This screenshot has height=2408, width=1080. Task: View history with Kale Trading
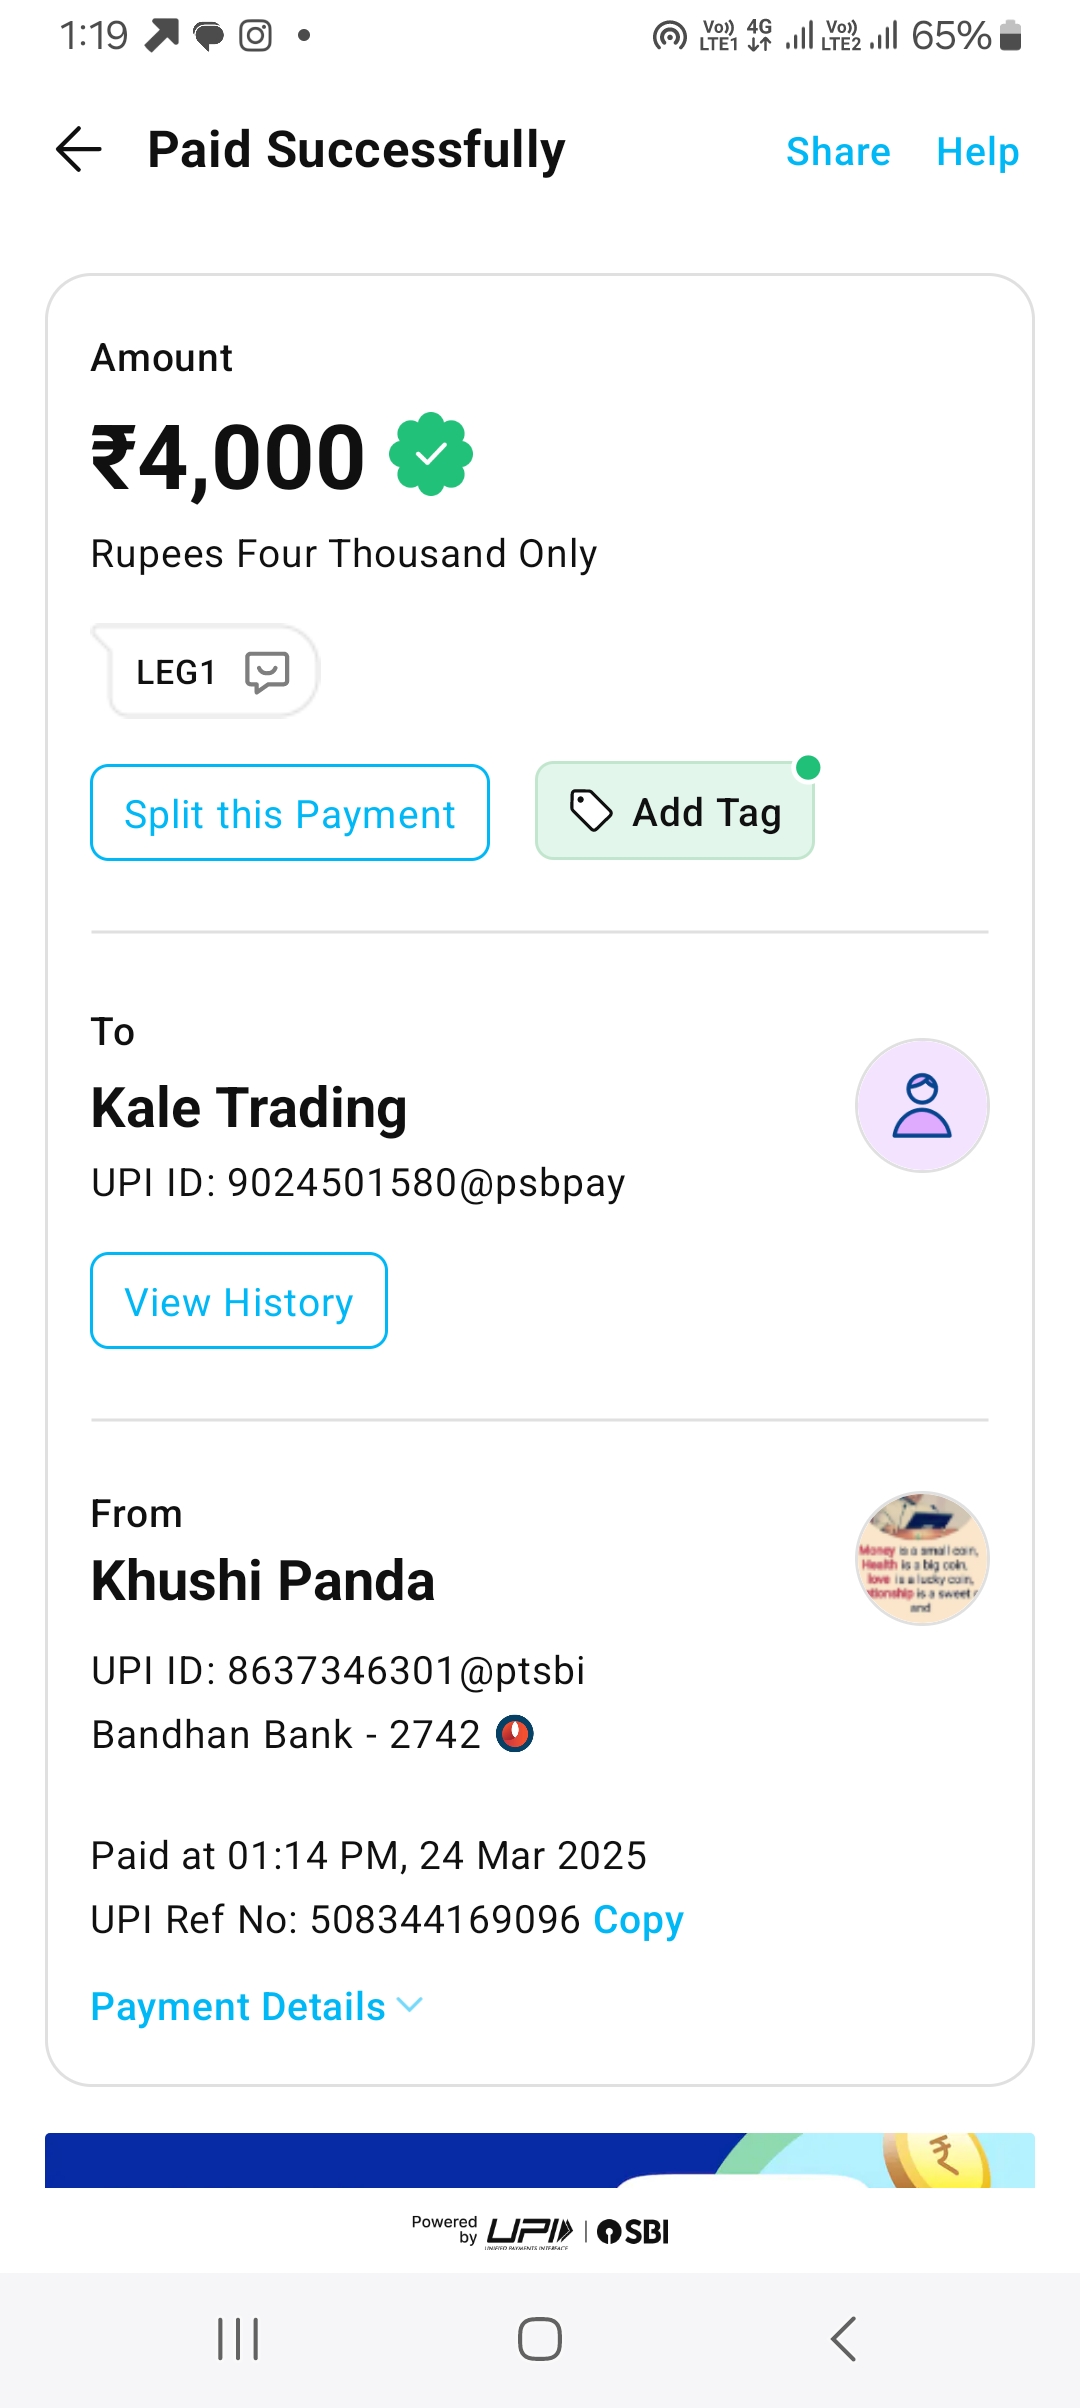click(x=239, y=1301)
